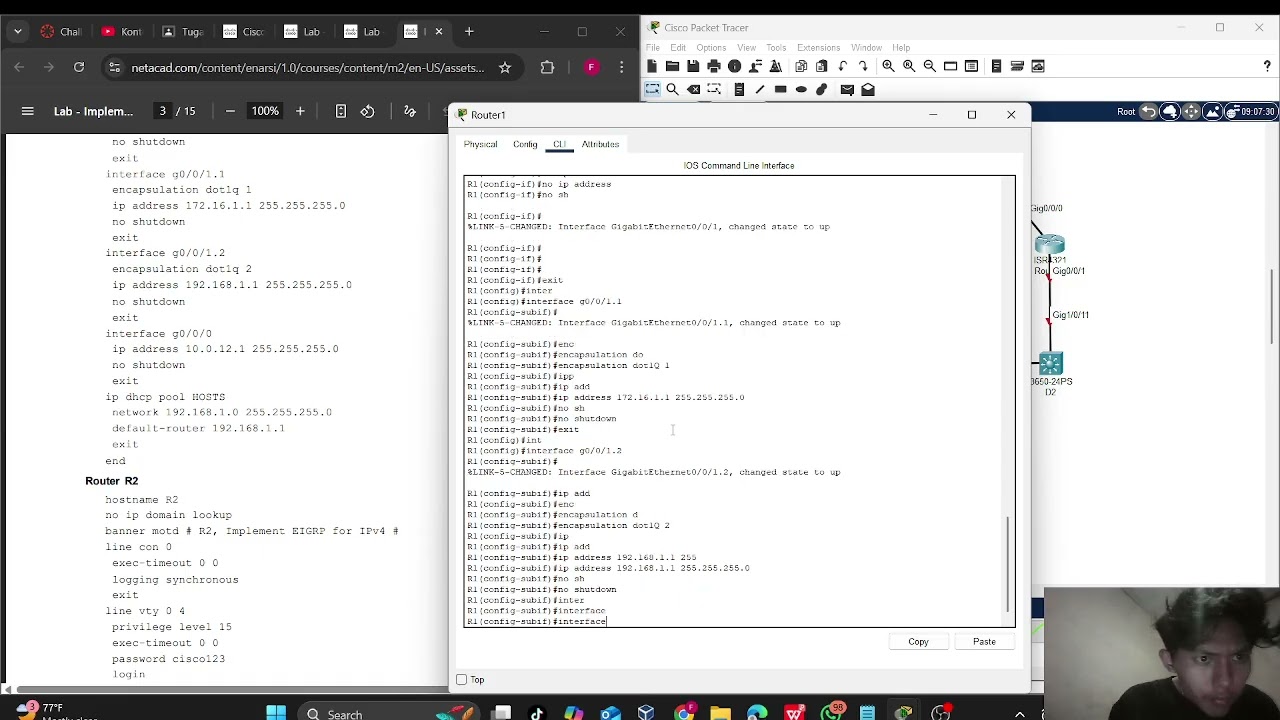Bookmark this page with the star icon
The height and width of the screenshot is (720, 1280).
coord(504,67)
